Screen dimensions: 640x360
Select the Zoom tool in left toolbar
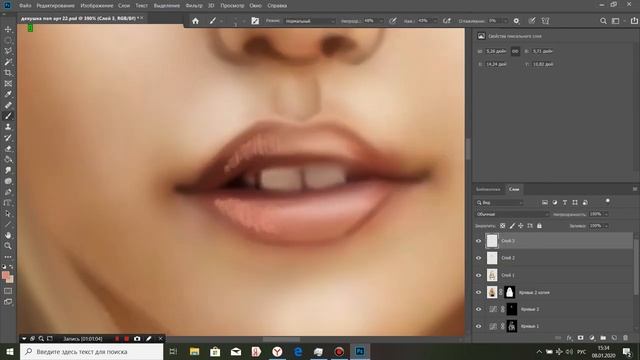point(8,246)
